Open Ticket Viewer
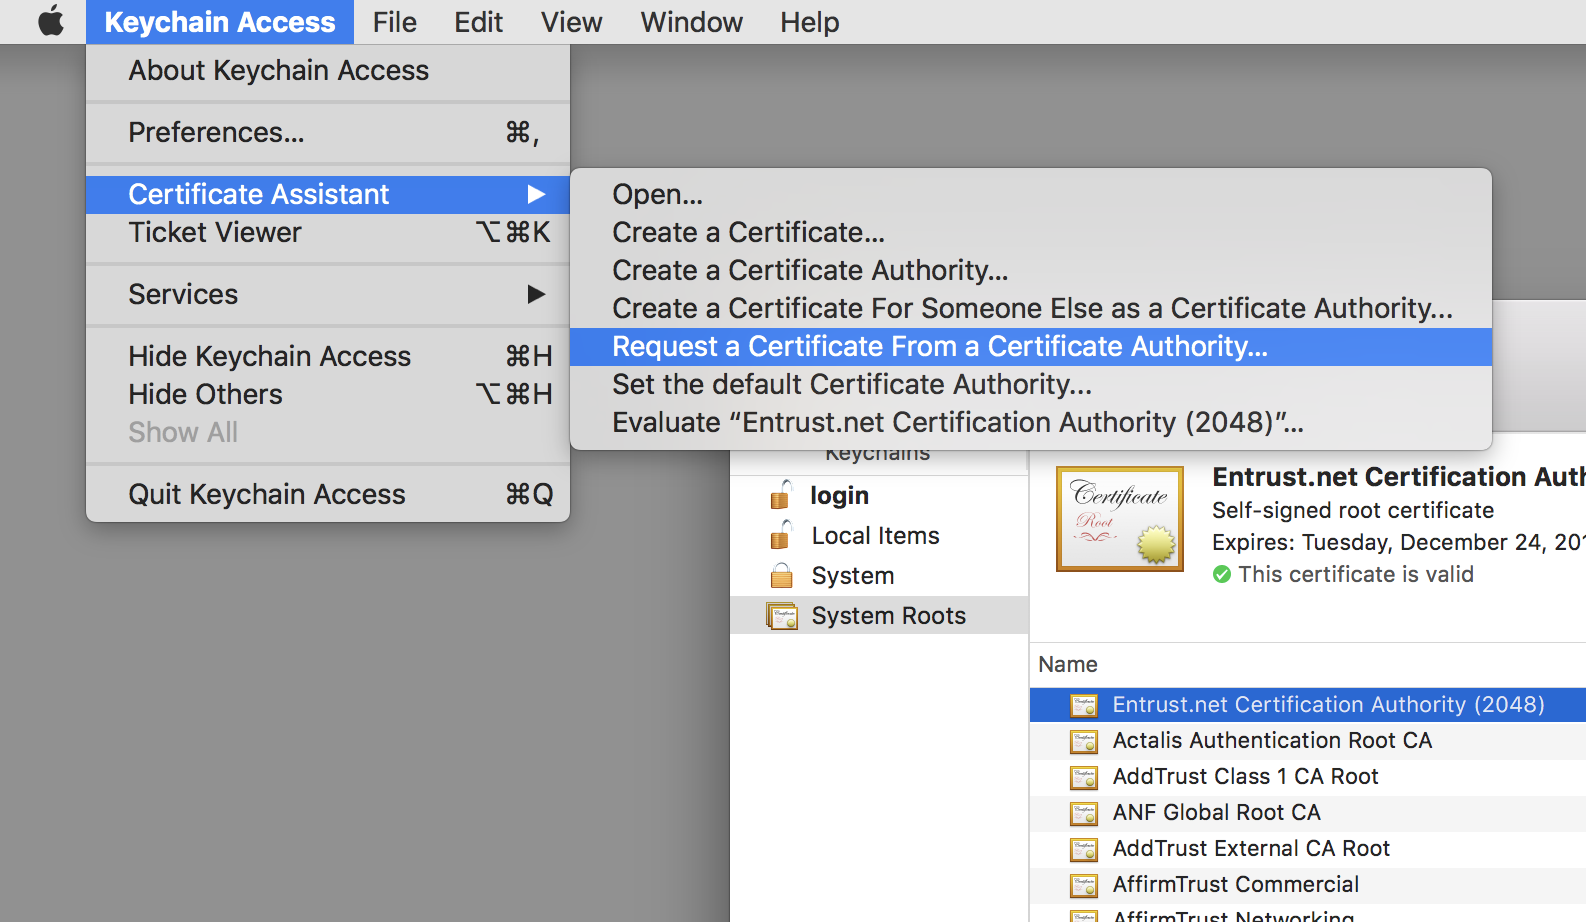 (x=328, y=232)
